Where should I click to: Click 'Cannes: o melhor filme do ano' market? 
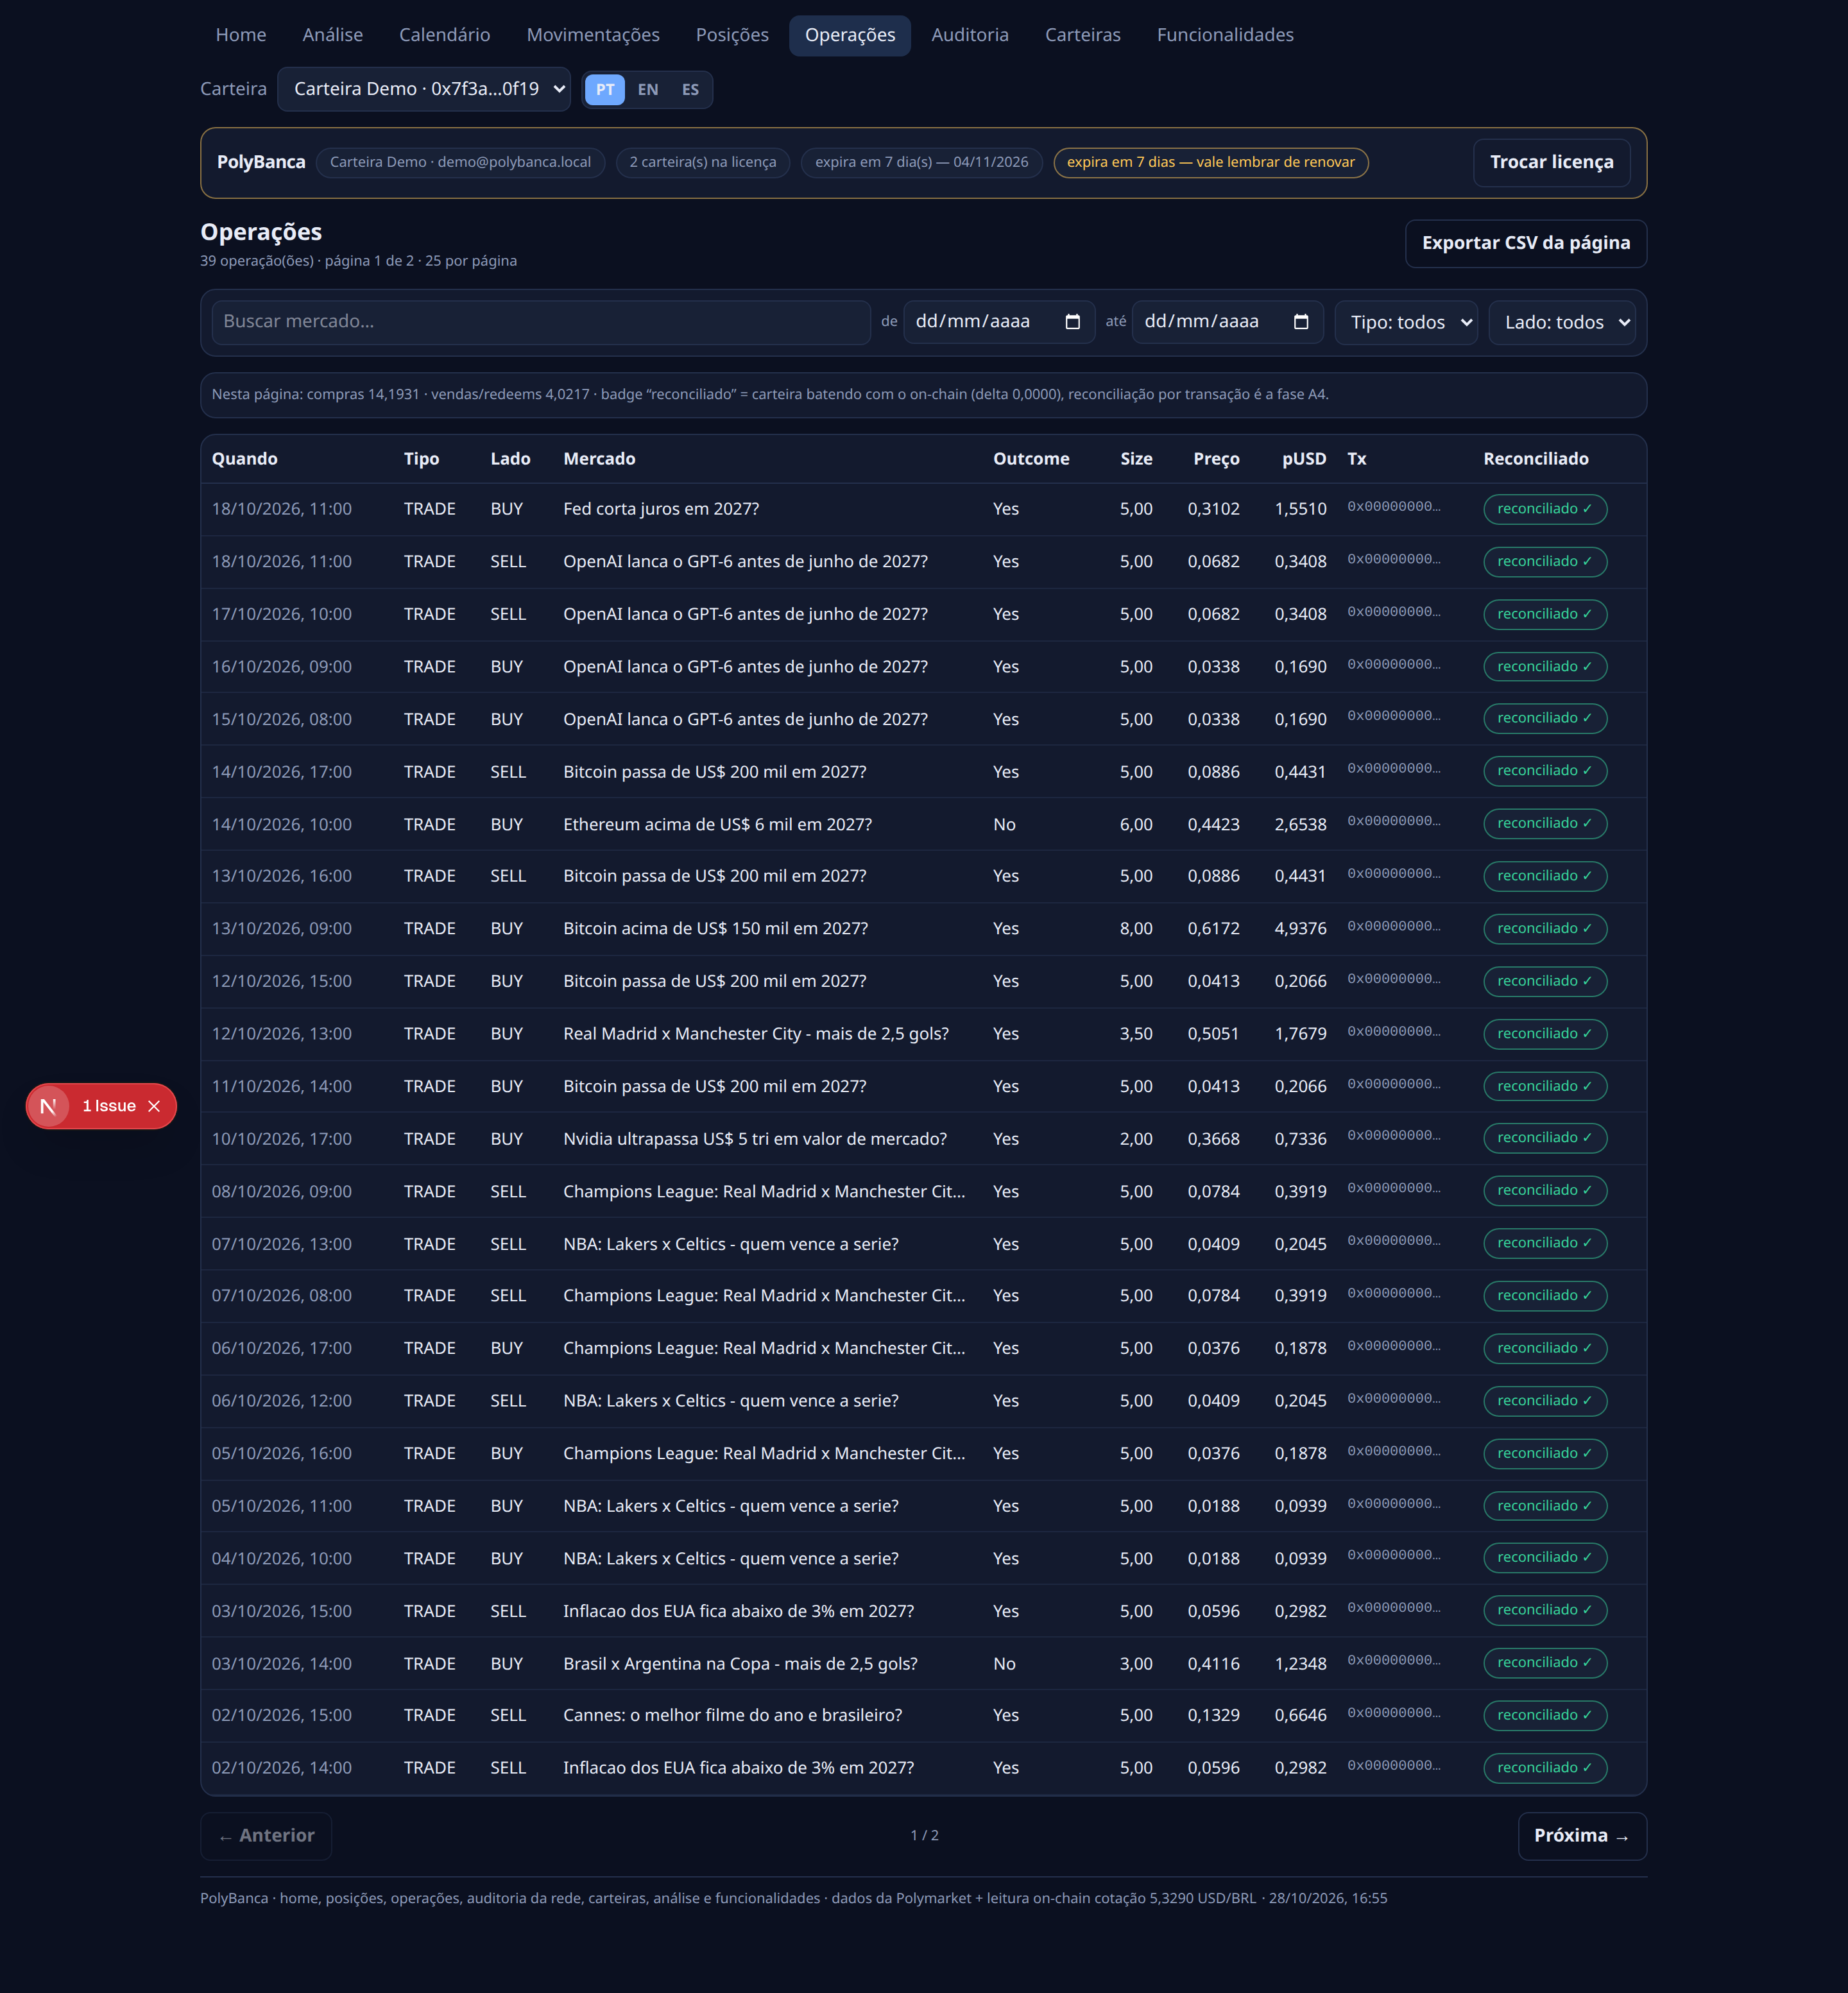pyautogui.click(x=732, y=1716)
